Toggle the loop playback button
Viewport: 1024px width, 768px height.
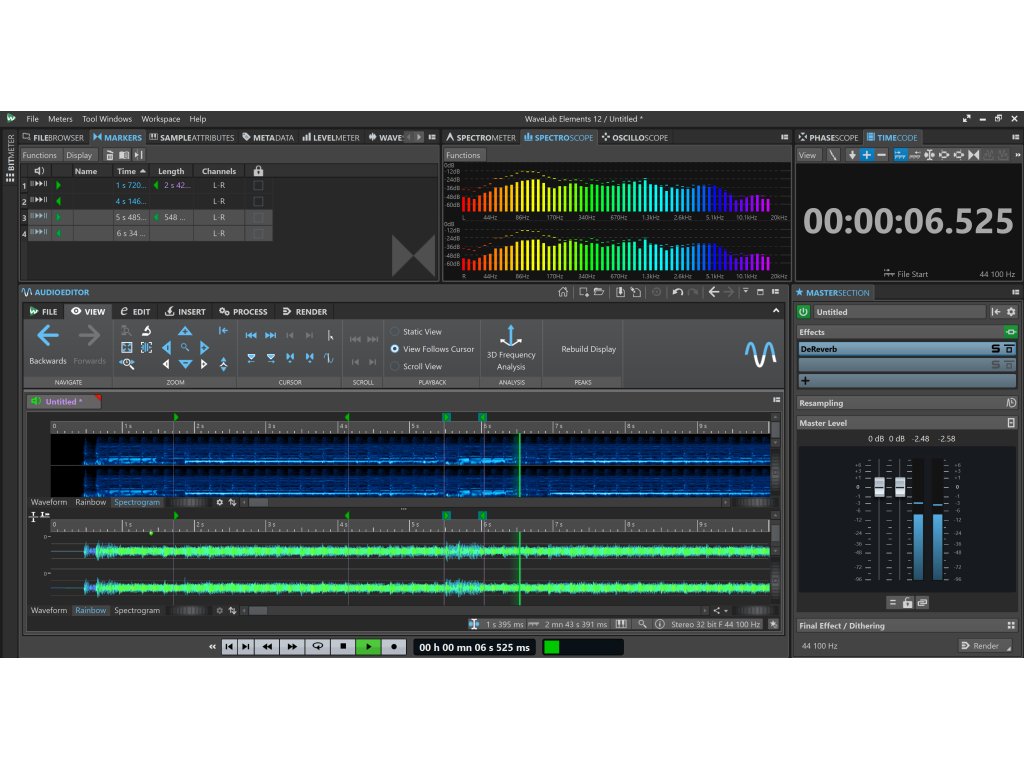pos(318,647)
